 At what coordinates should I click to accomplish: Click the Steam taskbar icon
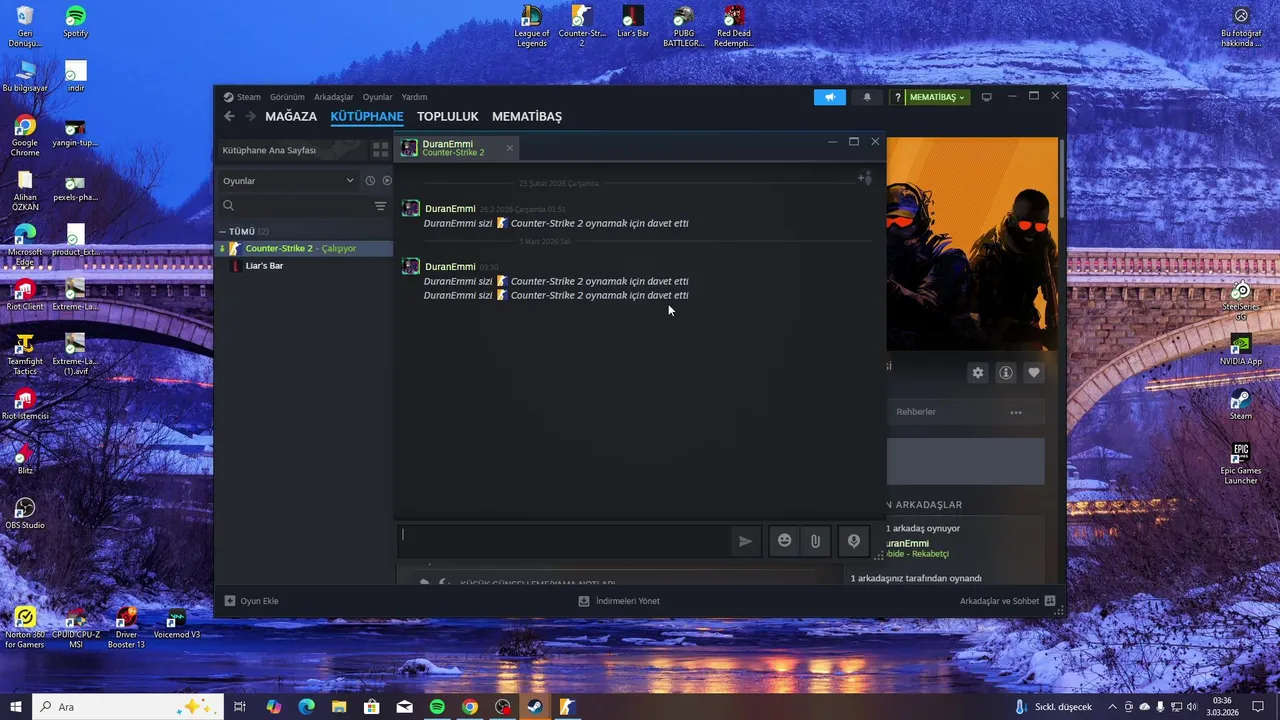click(535, 707)
